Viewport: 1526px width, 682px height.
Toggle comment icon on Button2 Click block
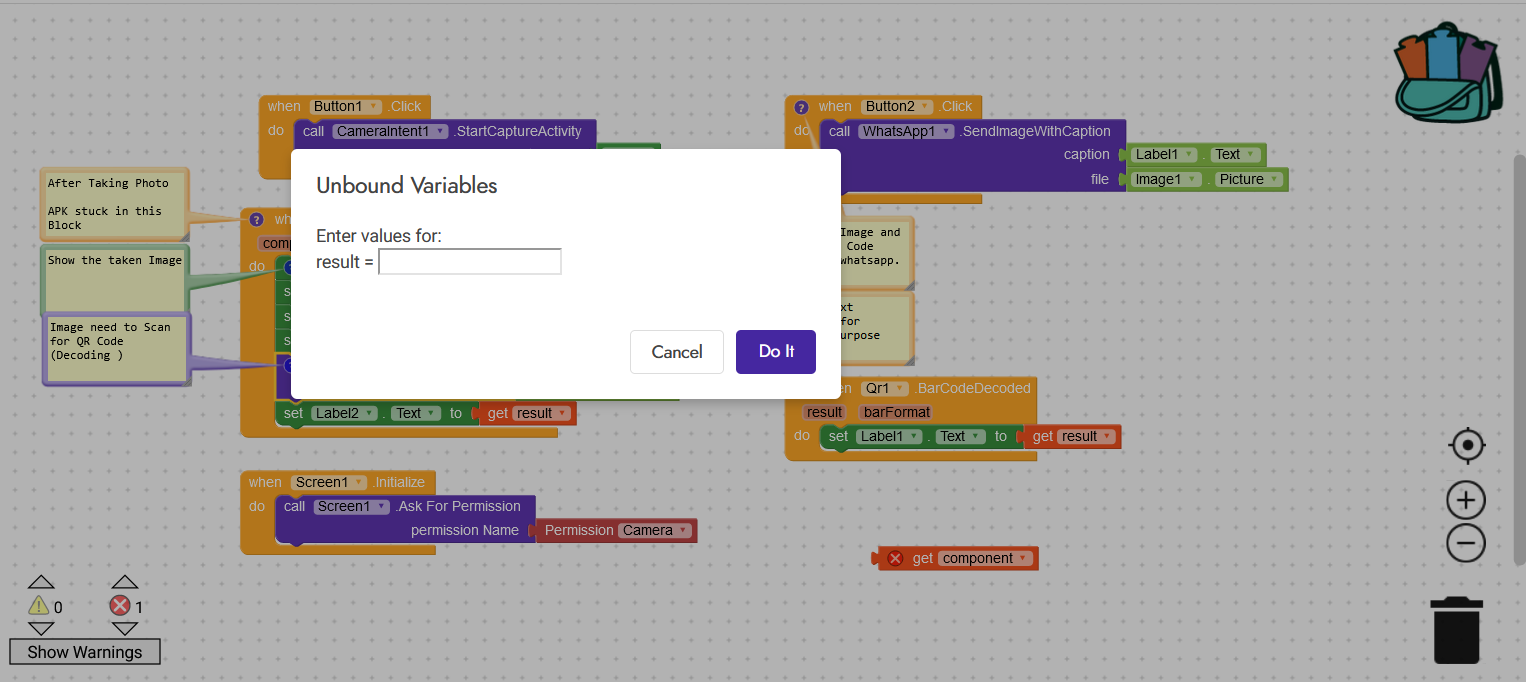[x=801, y=107]
